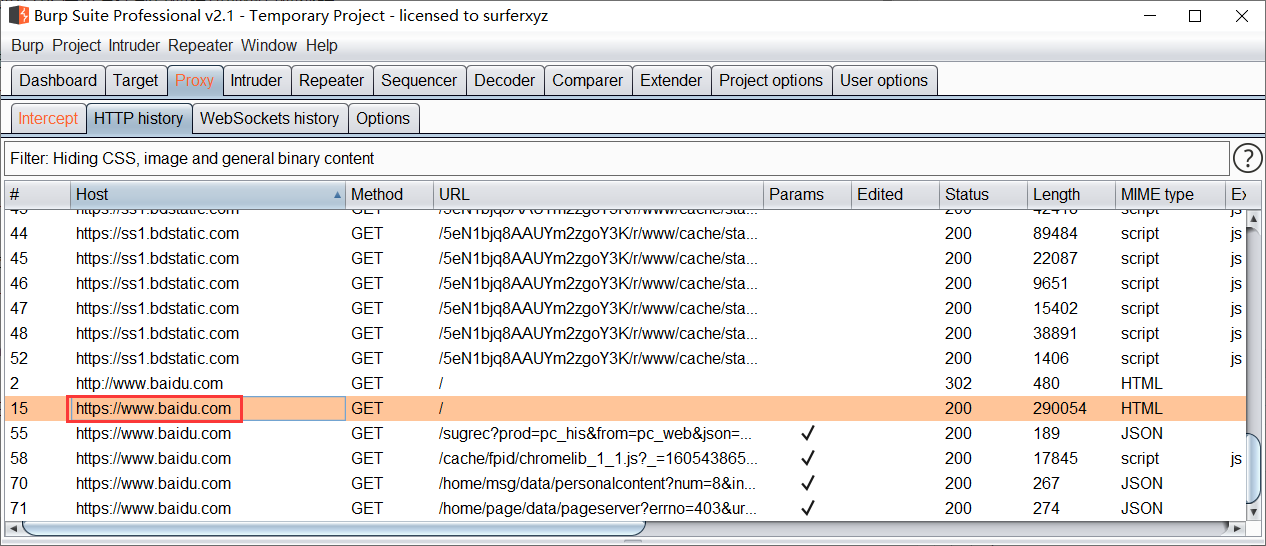The height and width of the screenshot is (546, 1266).
Task: Open the Sequencer tab
Action: [x=419, y=81]
